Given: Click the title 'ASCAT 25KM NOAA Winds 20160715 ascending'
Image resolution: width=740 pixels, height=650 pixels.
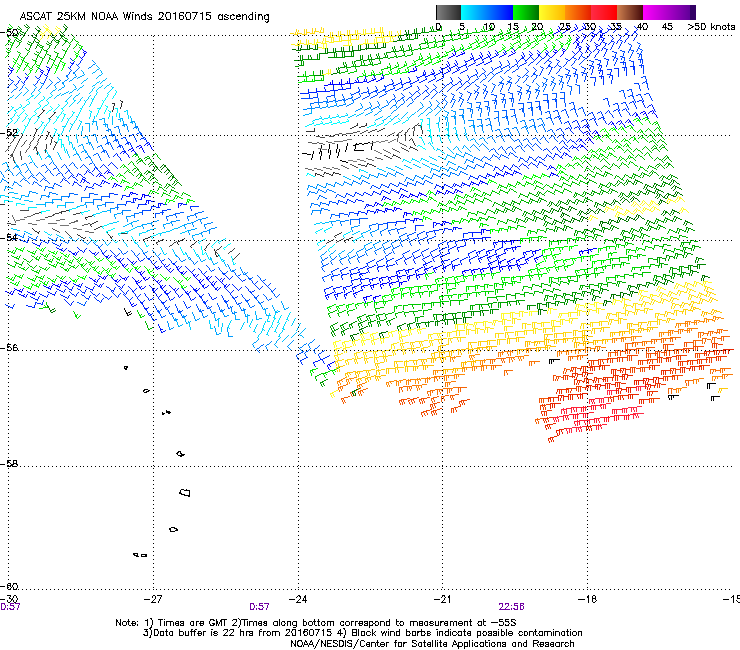Looking at the screenshot, I should pyautogui.click(x=144, y=17).
